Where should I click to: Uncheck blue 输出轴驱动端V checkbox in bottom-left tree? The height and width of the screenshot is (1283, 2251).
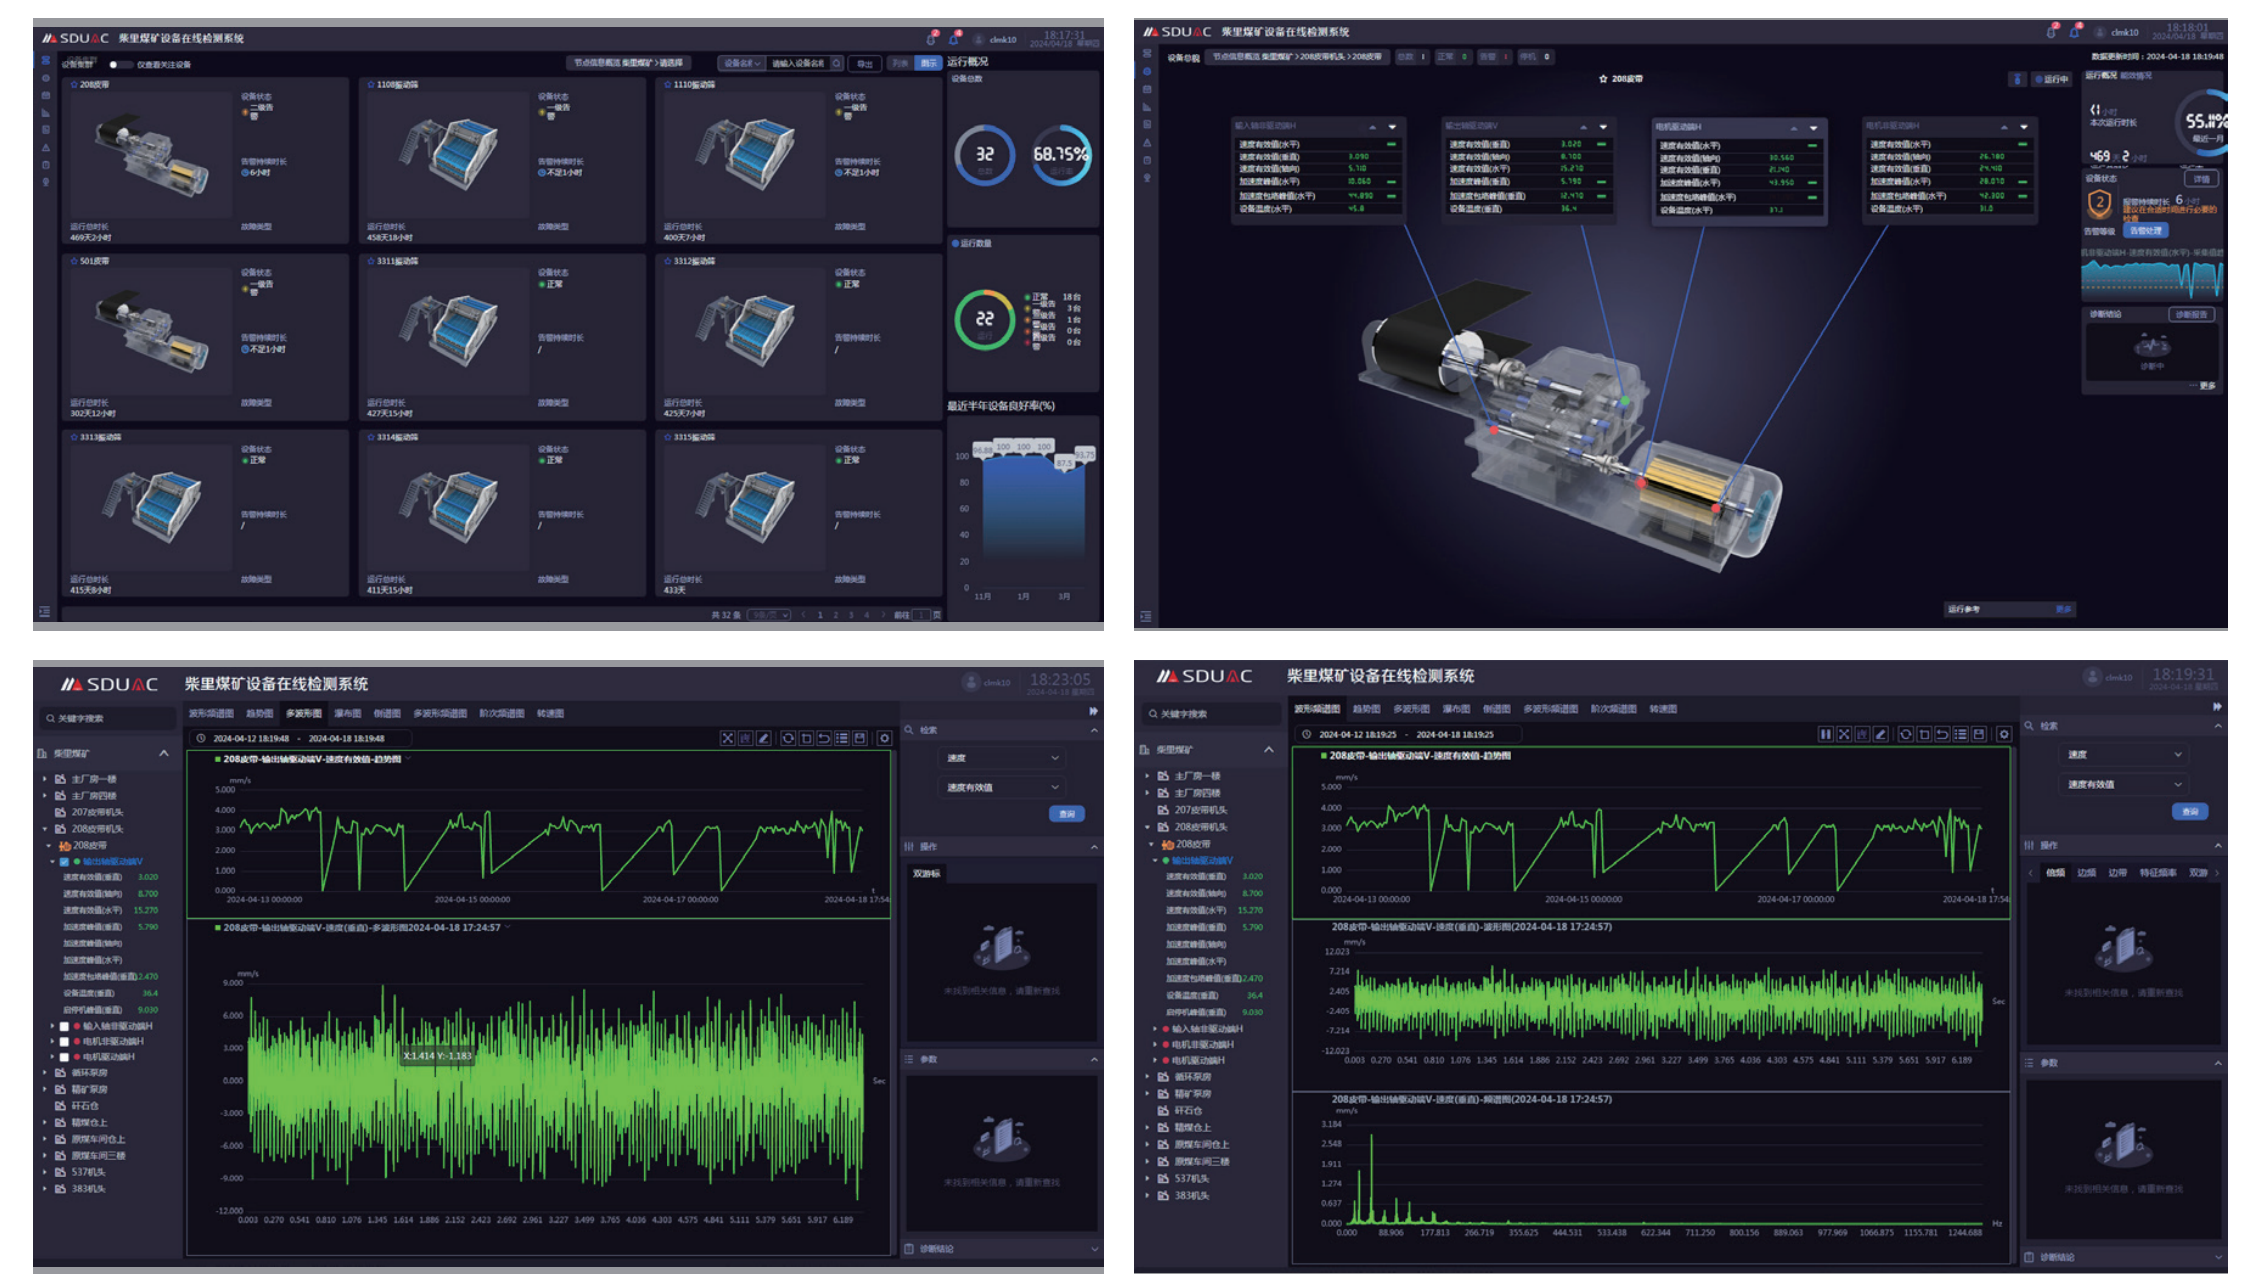64,861
